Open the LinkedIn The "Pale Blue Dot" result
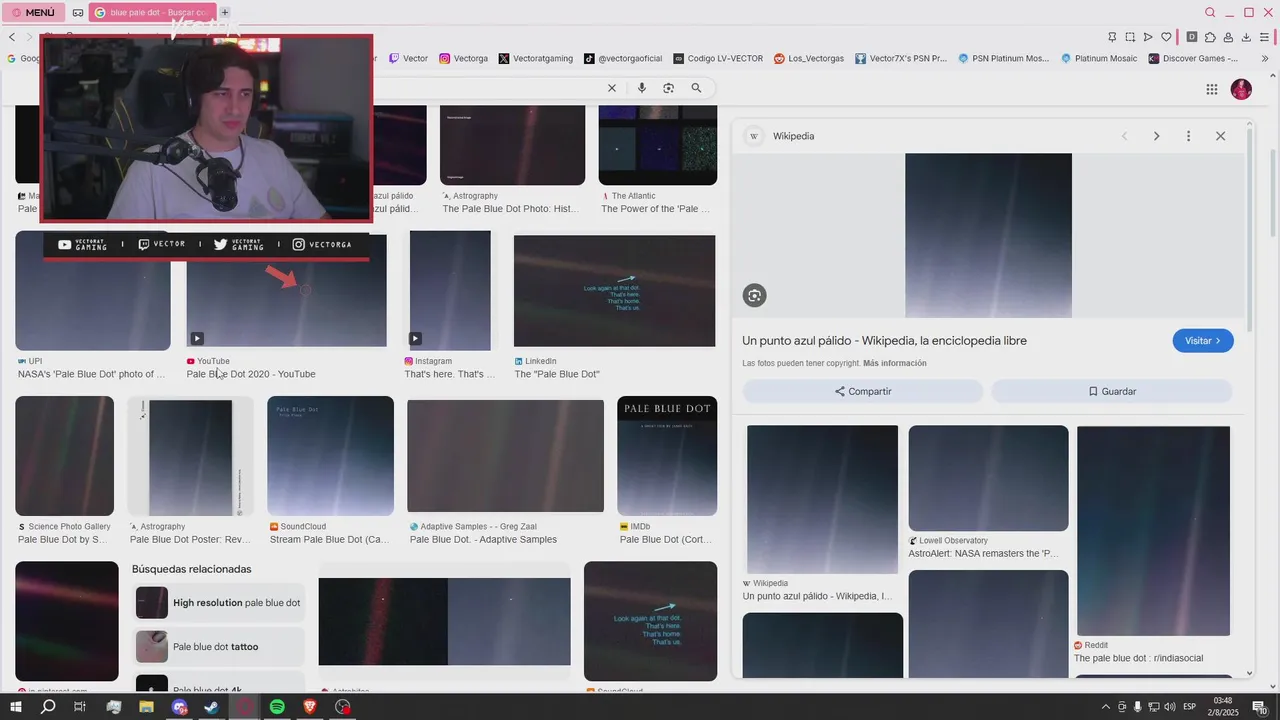The height and width of the screenshot is (720, 1280). [x=614, y=291]
